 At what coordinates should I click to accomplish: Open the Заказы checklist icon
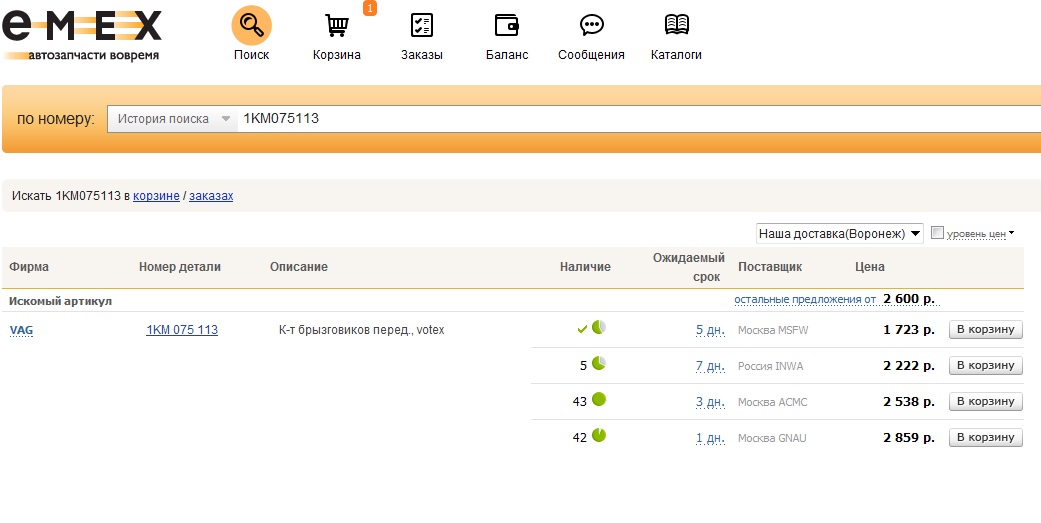[x=422, y=25]
